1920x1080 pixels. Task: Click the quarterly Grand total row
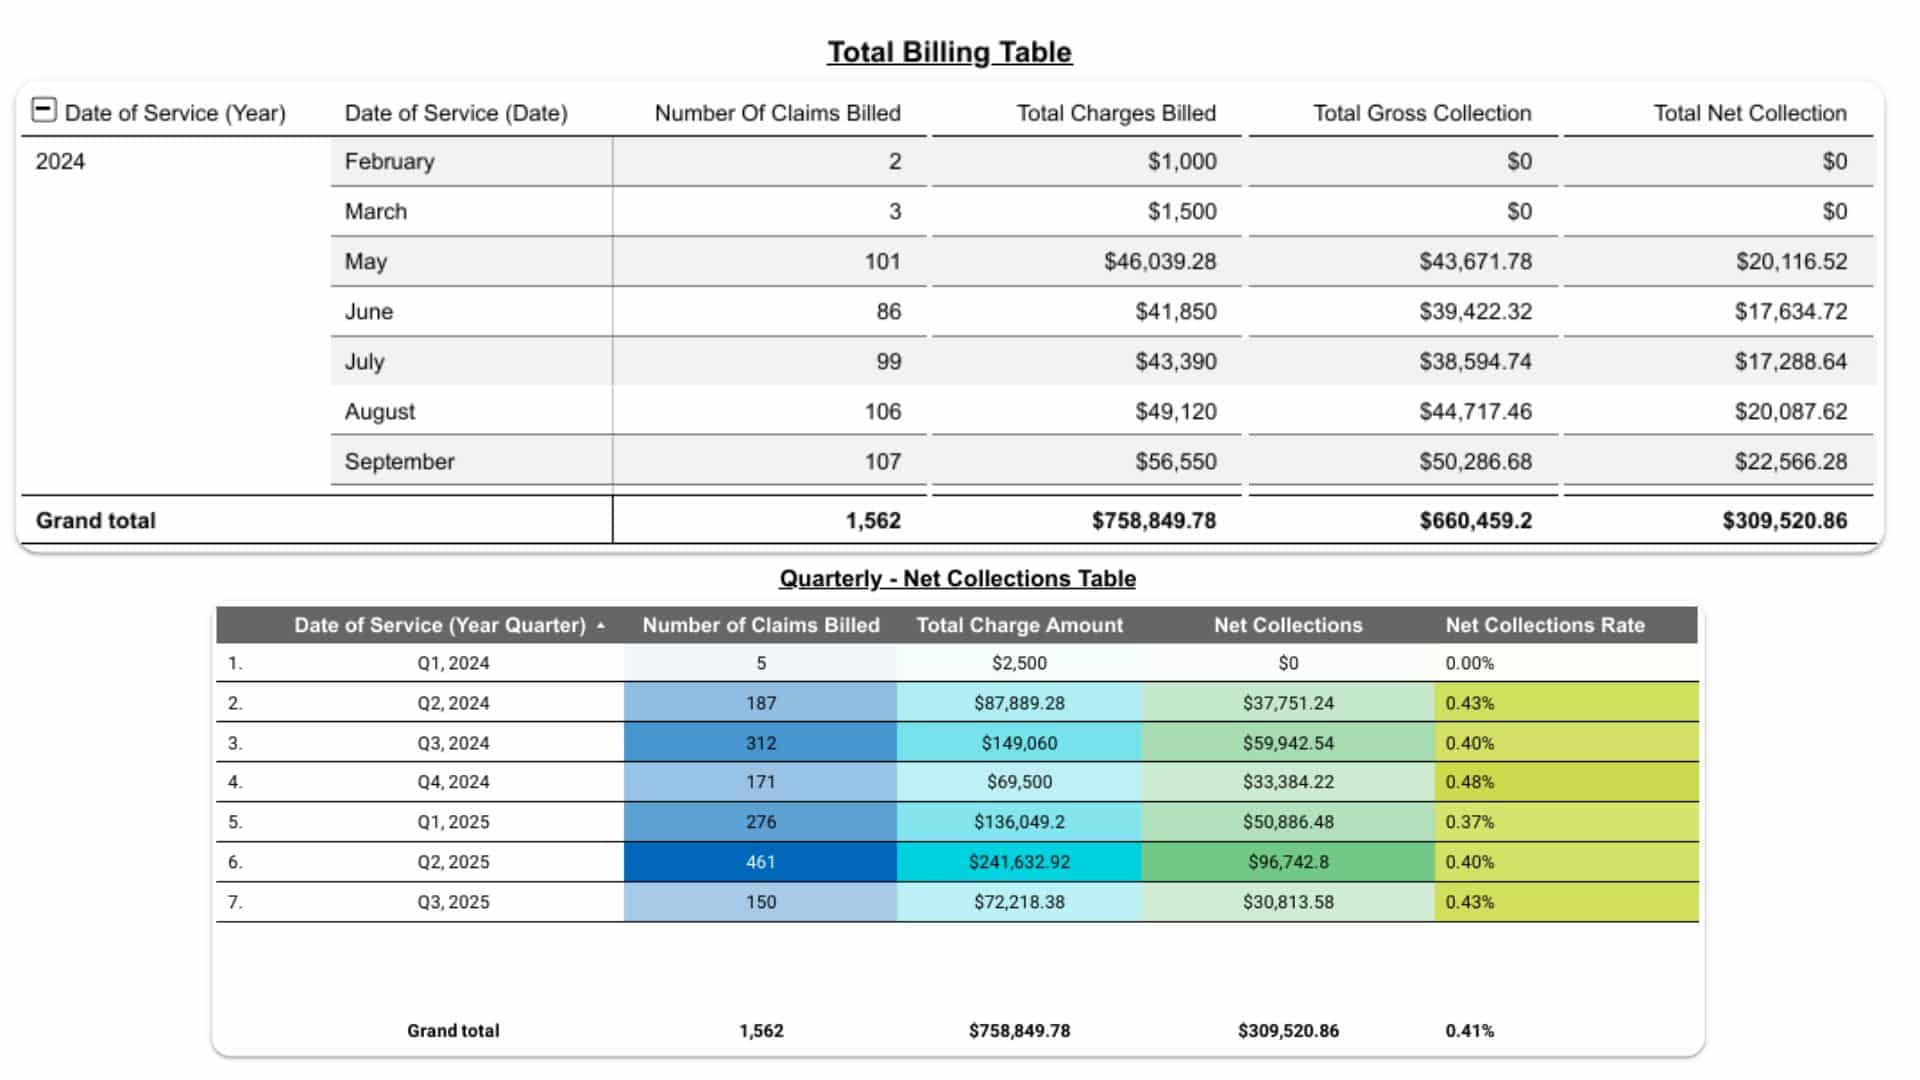453,1030
